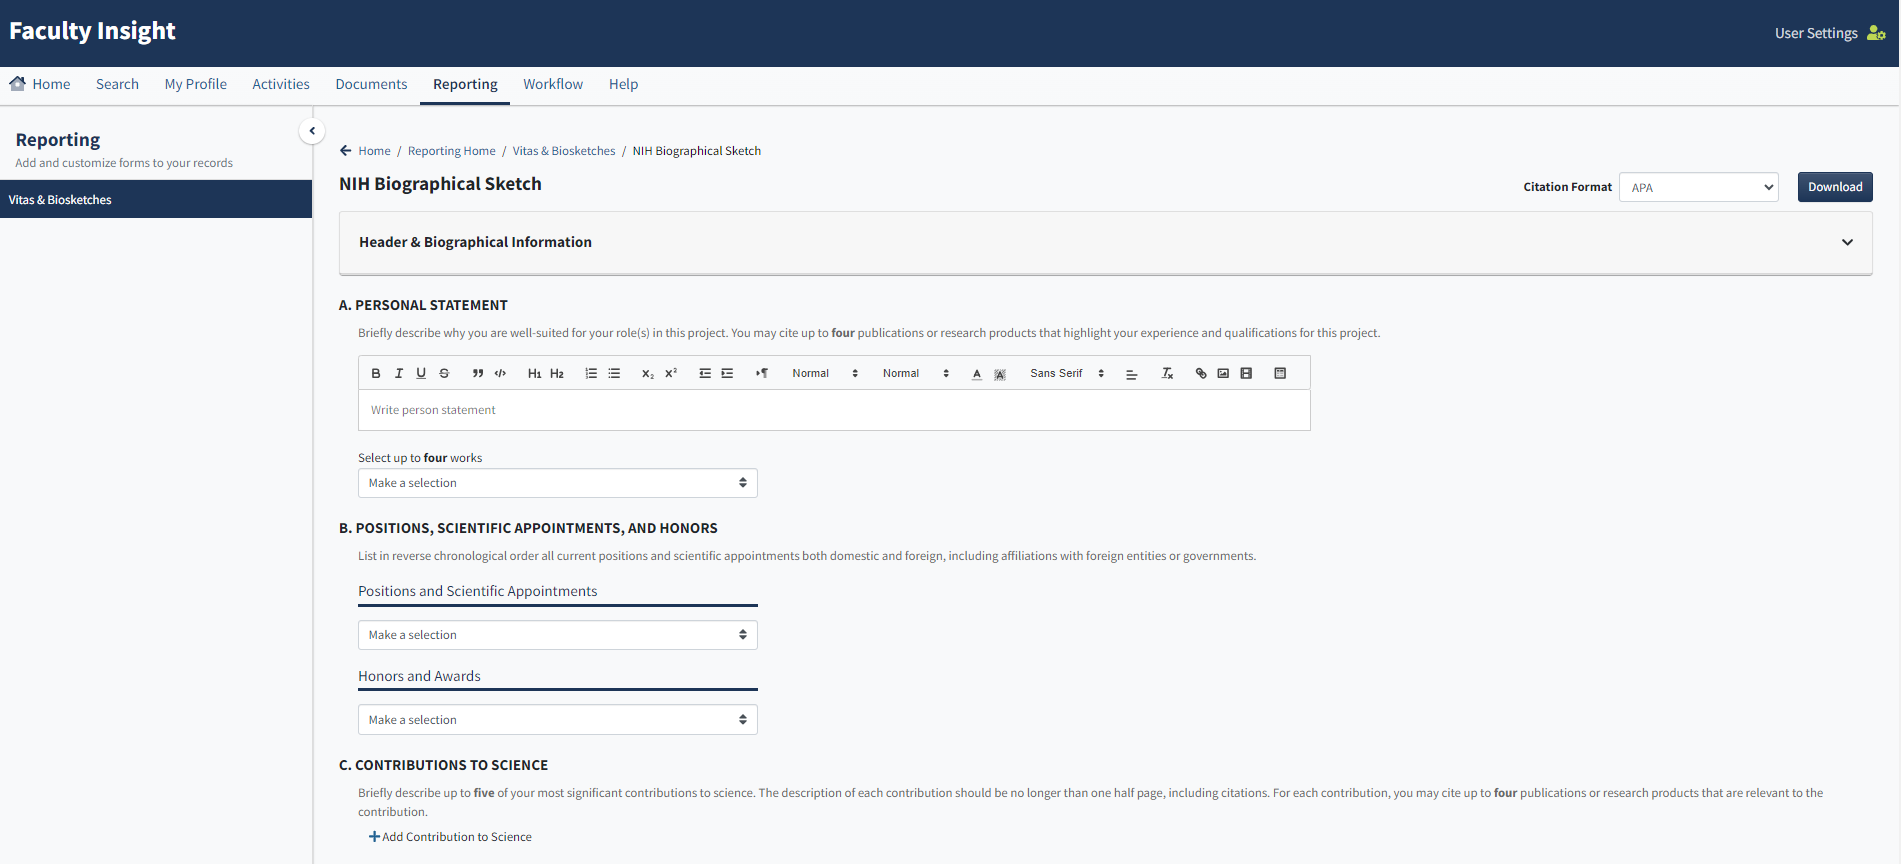This screenshot has height=864, width=1901.
Task: Open the Citation Format dropdown
Action: point(1698,187)
